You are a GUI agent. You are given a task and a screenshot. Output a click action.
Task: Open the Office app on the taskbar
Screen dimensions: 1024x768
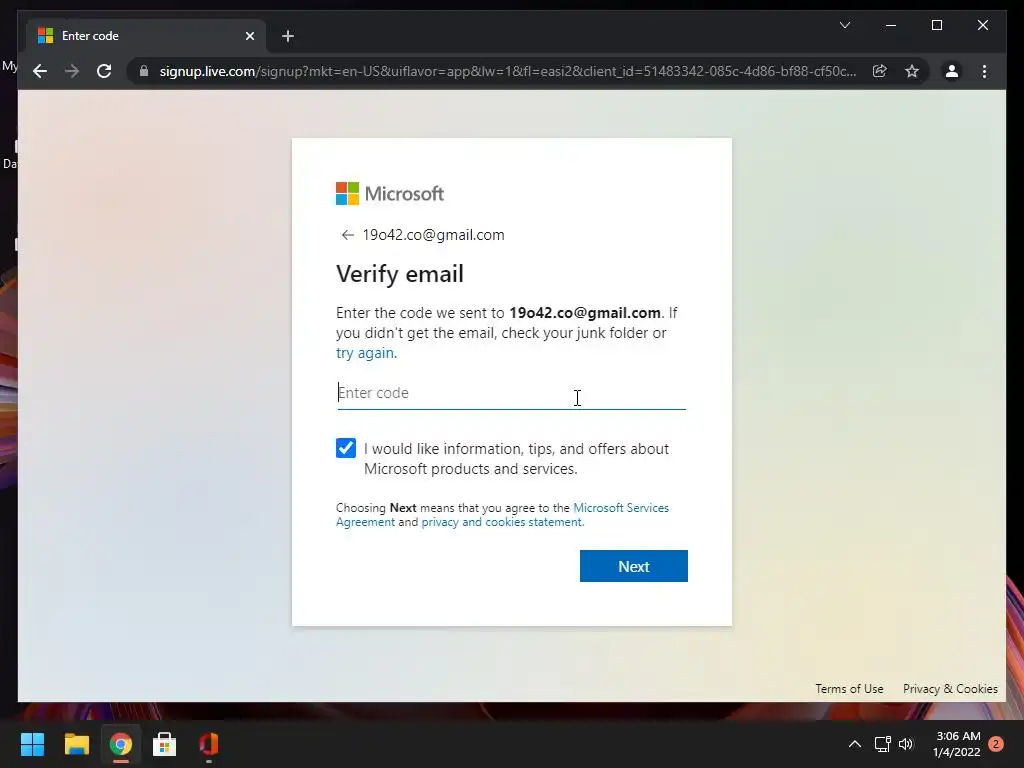click(209, 744)
